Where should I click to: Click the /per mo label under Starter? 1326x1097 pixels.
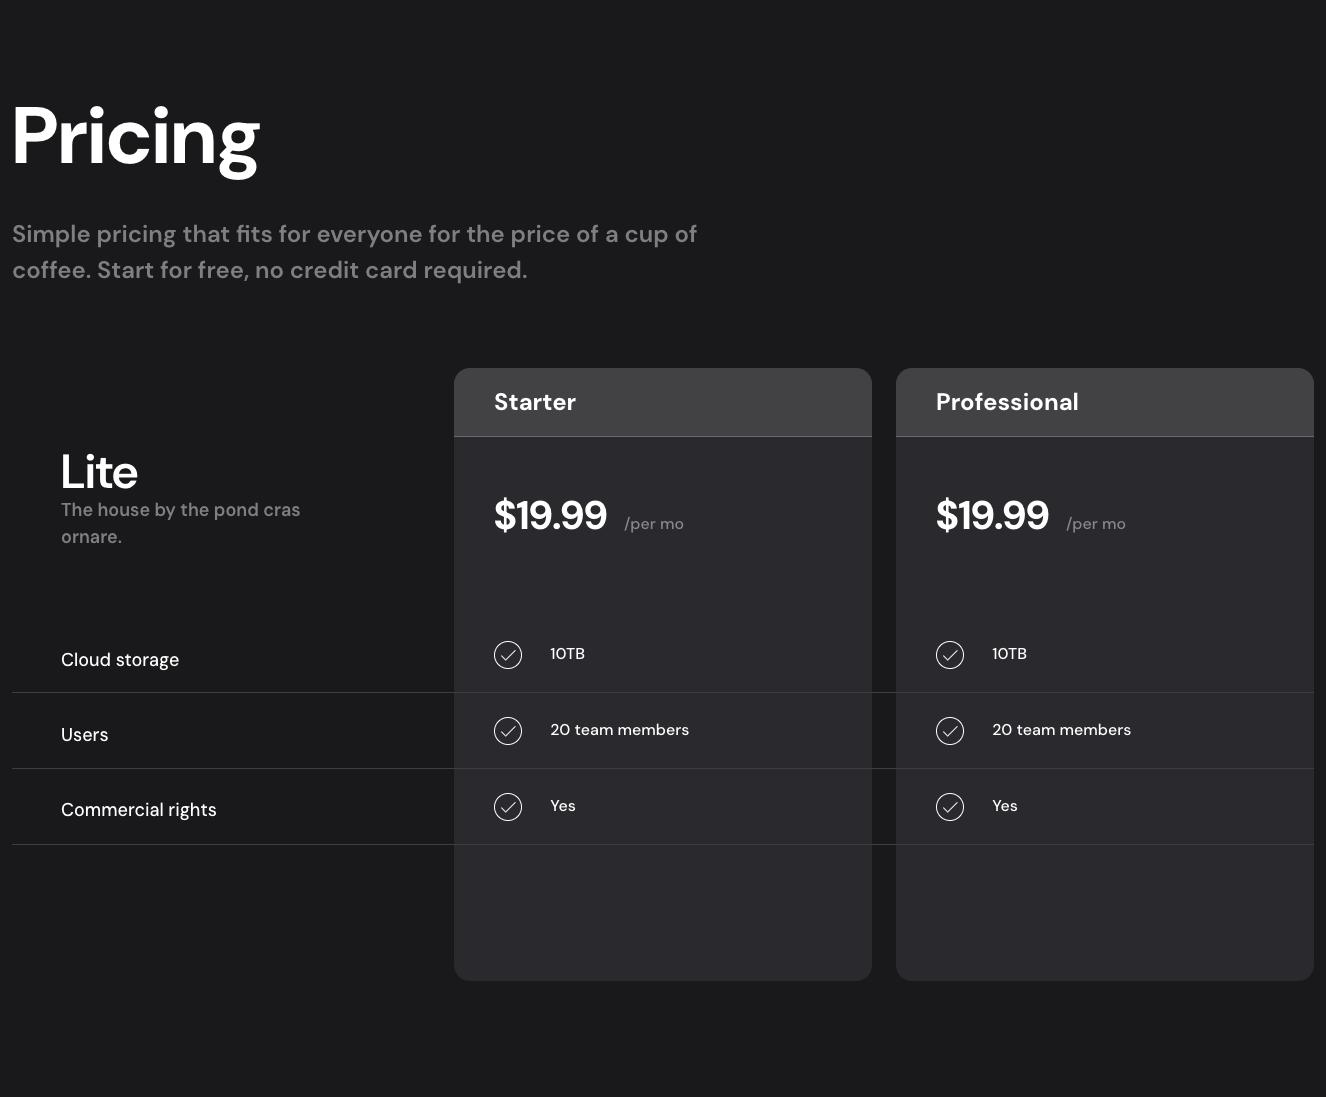click(653, 523)
